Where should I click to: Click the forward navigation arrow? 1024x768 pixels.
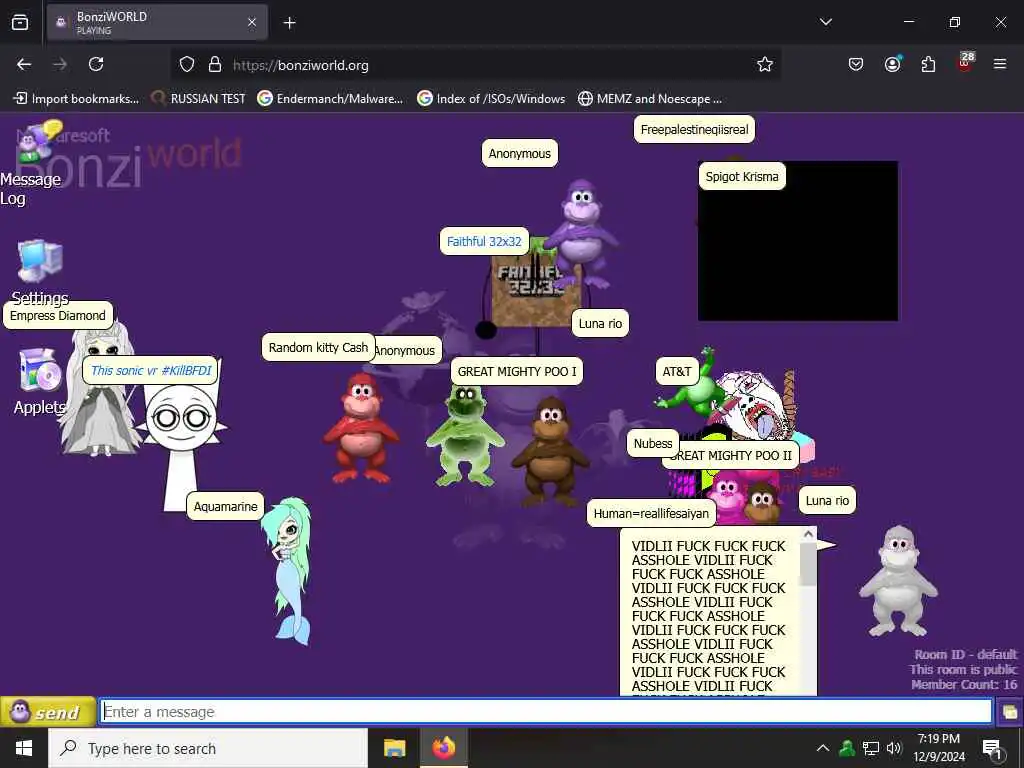(x=60, y=64)
